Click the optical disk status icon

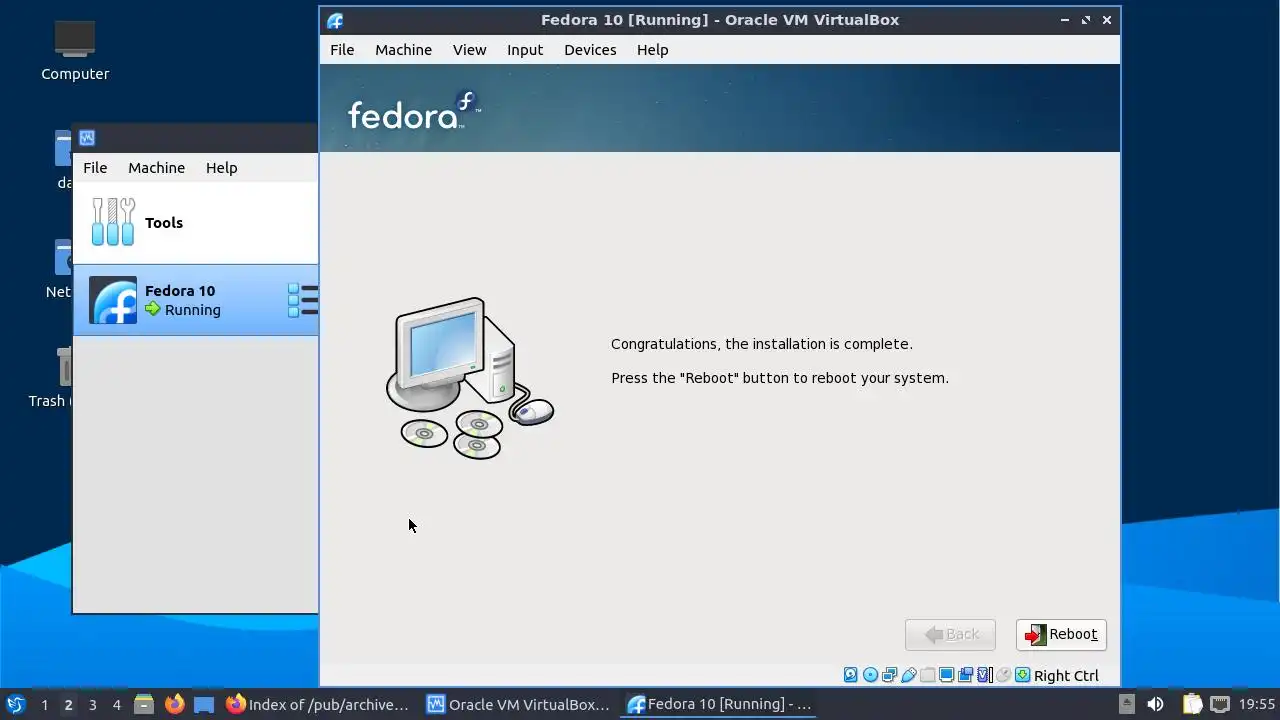870,675
